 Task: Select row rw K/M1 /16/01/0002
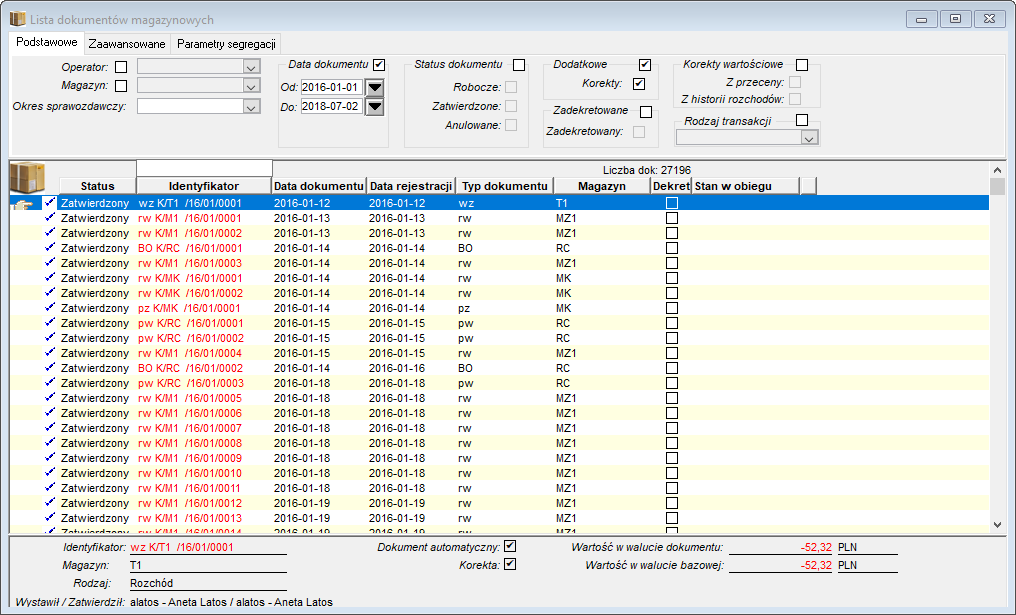[x=499, y=233]
